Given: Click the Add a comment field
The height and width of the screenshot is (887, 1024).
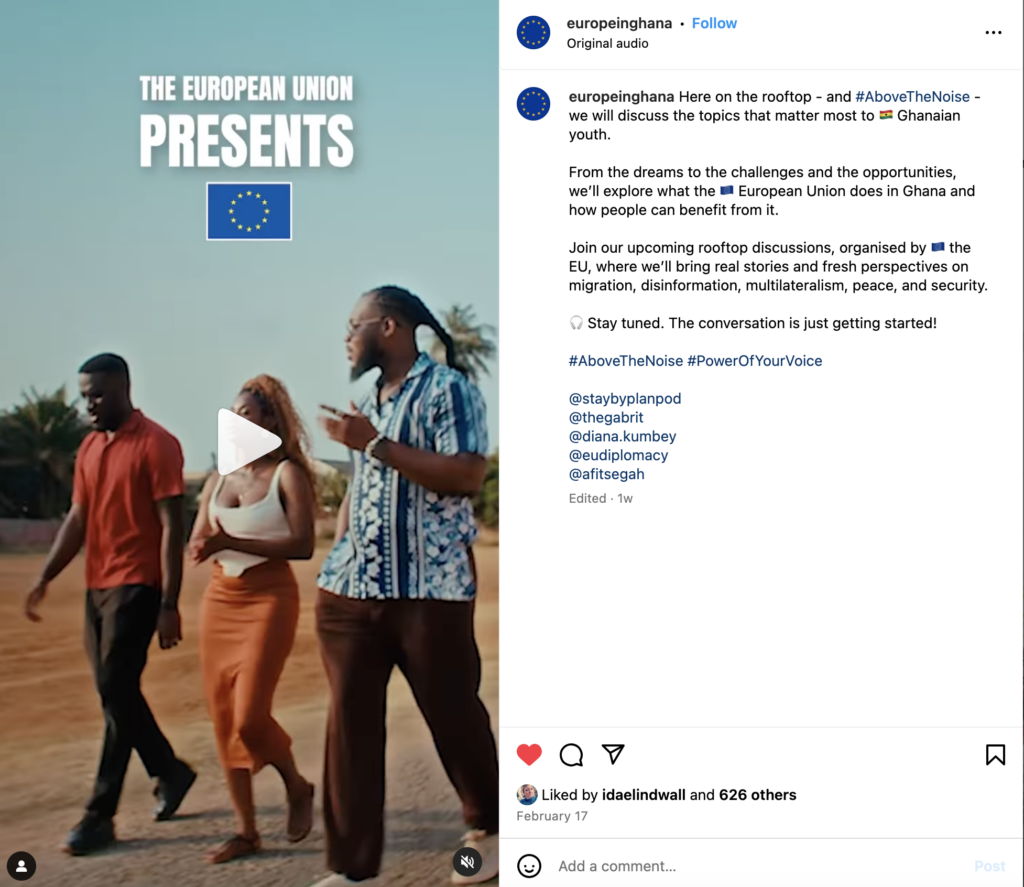Looking at the screenshot, I should 758,866.
